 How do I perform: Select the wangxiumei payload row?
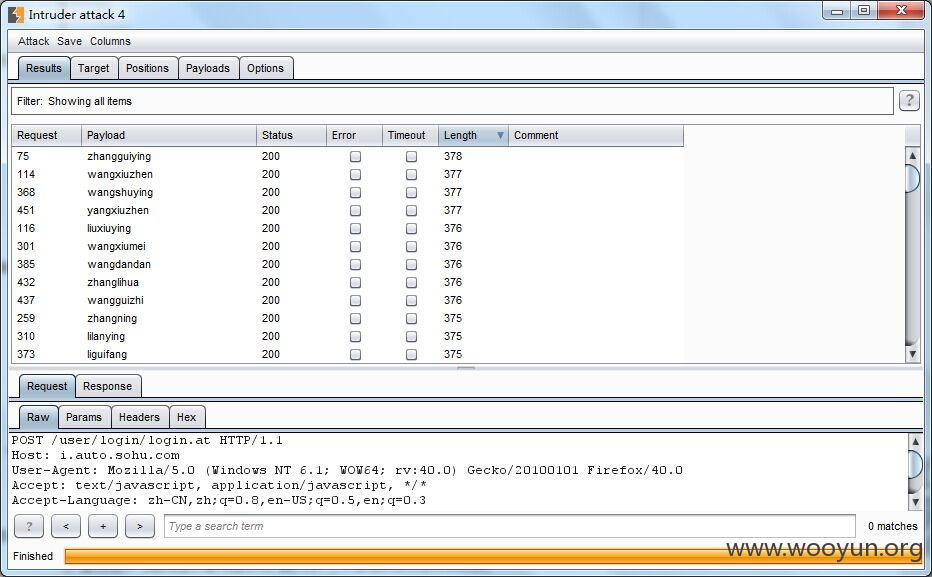[348, 246]
